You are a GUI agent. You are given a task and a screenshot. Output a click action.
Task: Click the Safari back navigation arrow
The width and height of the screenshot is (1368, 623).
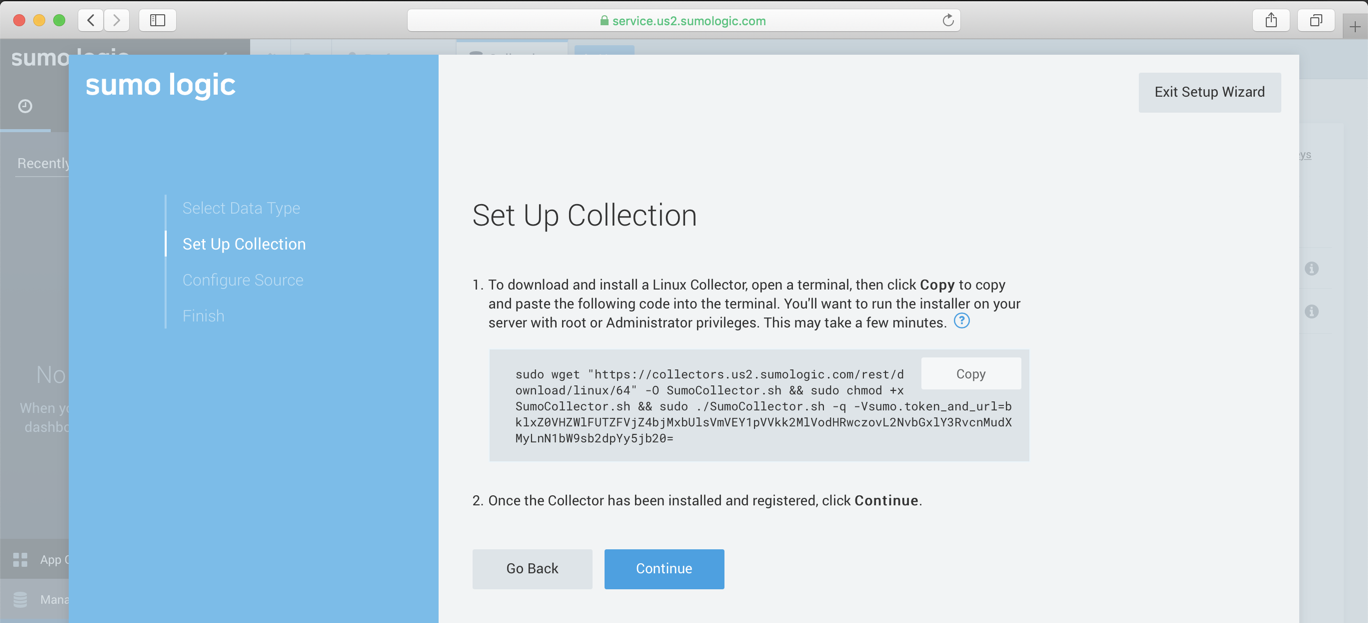91,20
